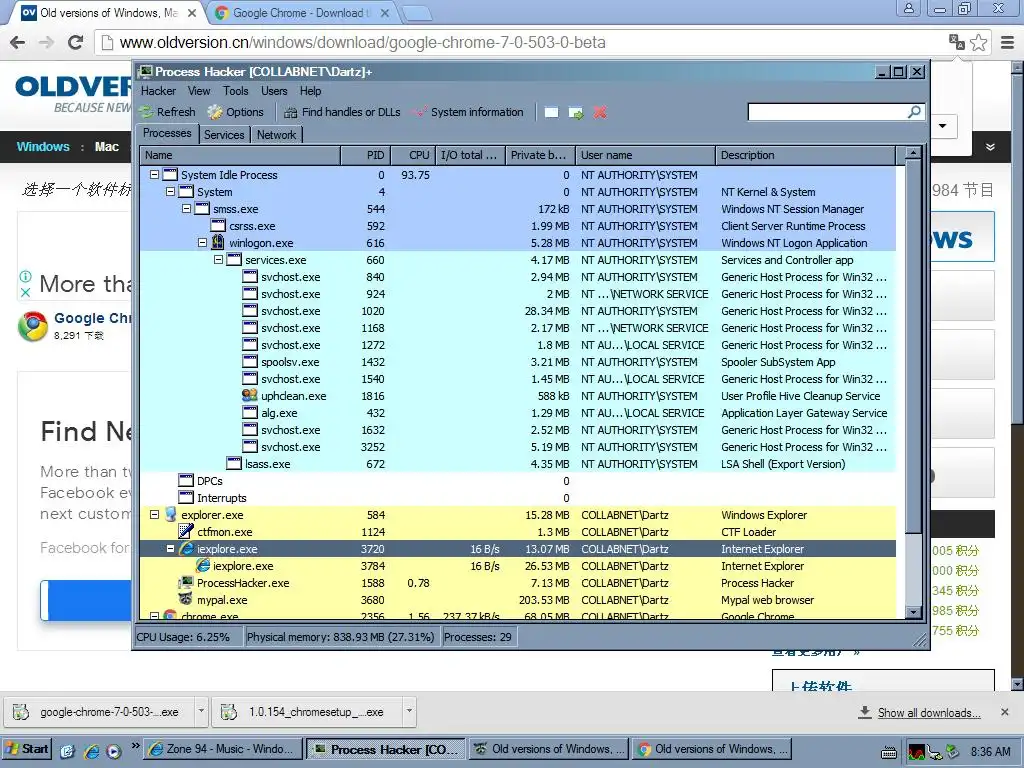Viewport: 1024px width, 768px height.
Task: Switch to the Network tab
Action: [276, 135]
